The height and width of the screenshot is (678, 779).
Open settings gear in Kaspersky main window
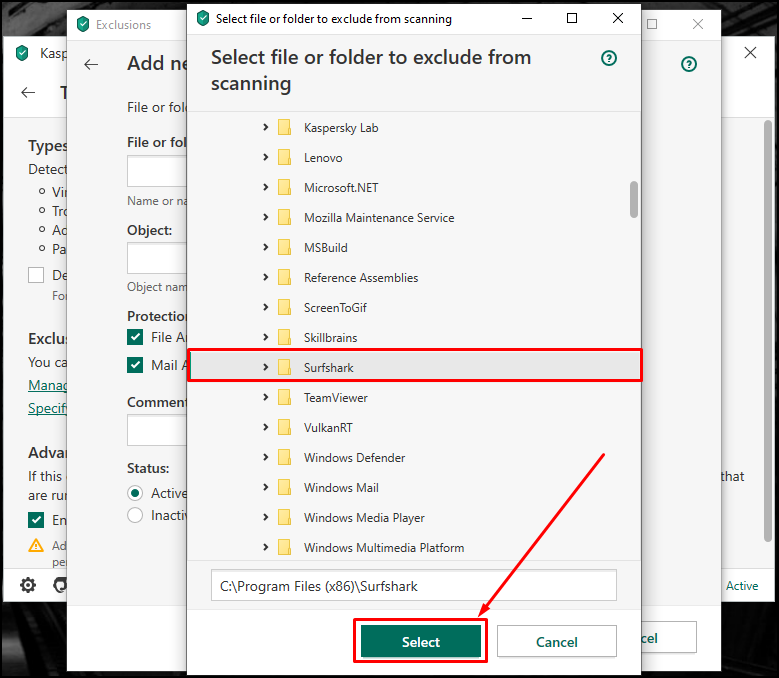click(28, 585)
